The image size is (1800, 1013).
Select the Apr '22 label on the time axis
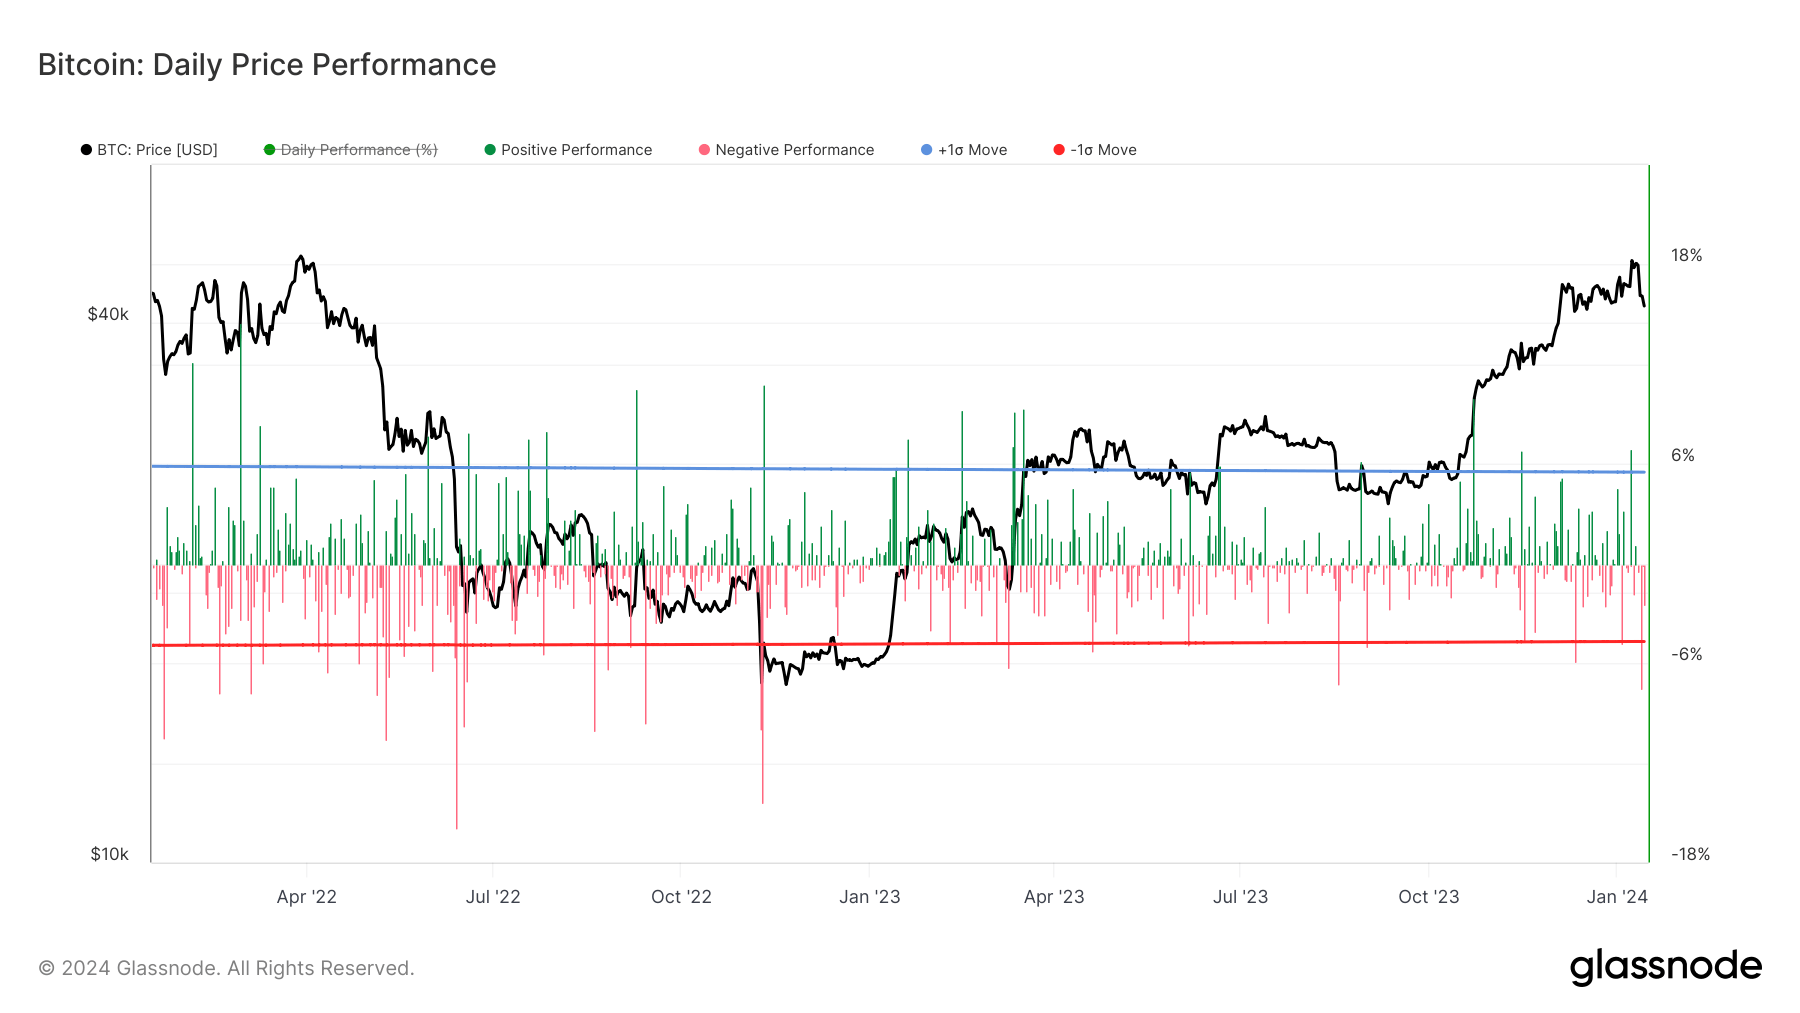307,897
